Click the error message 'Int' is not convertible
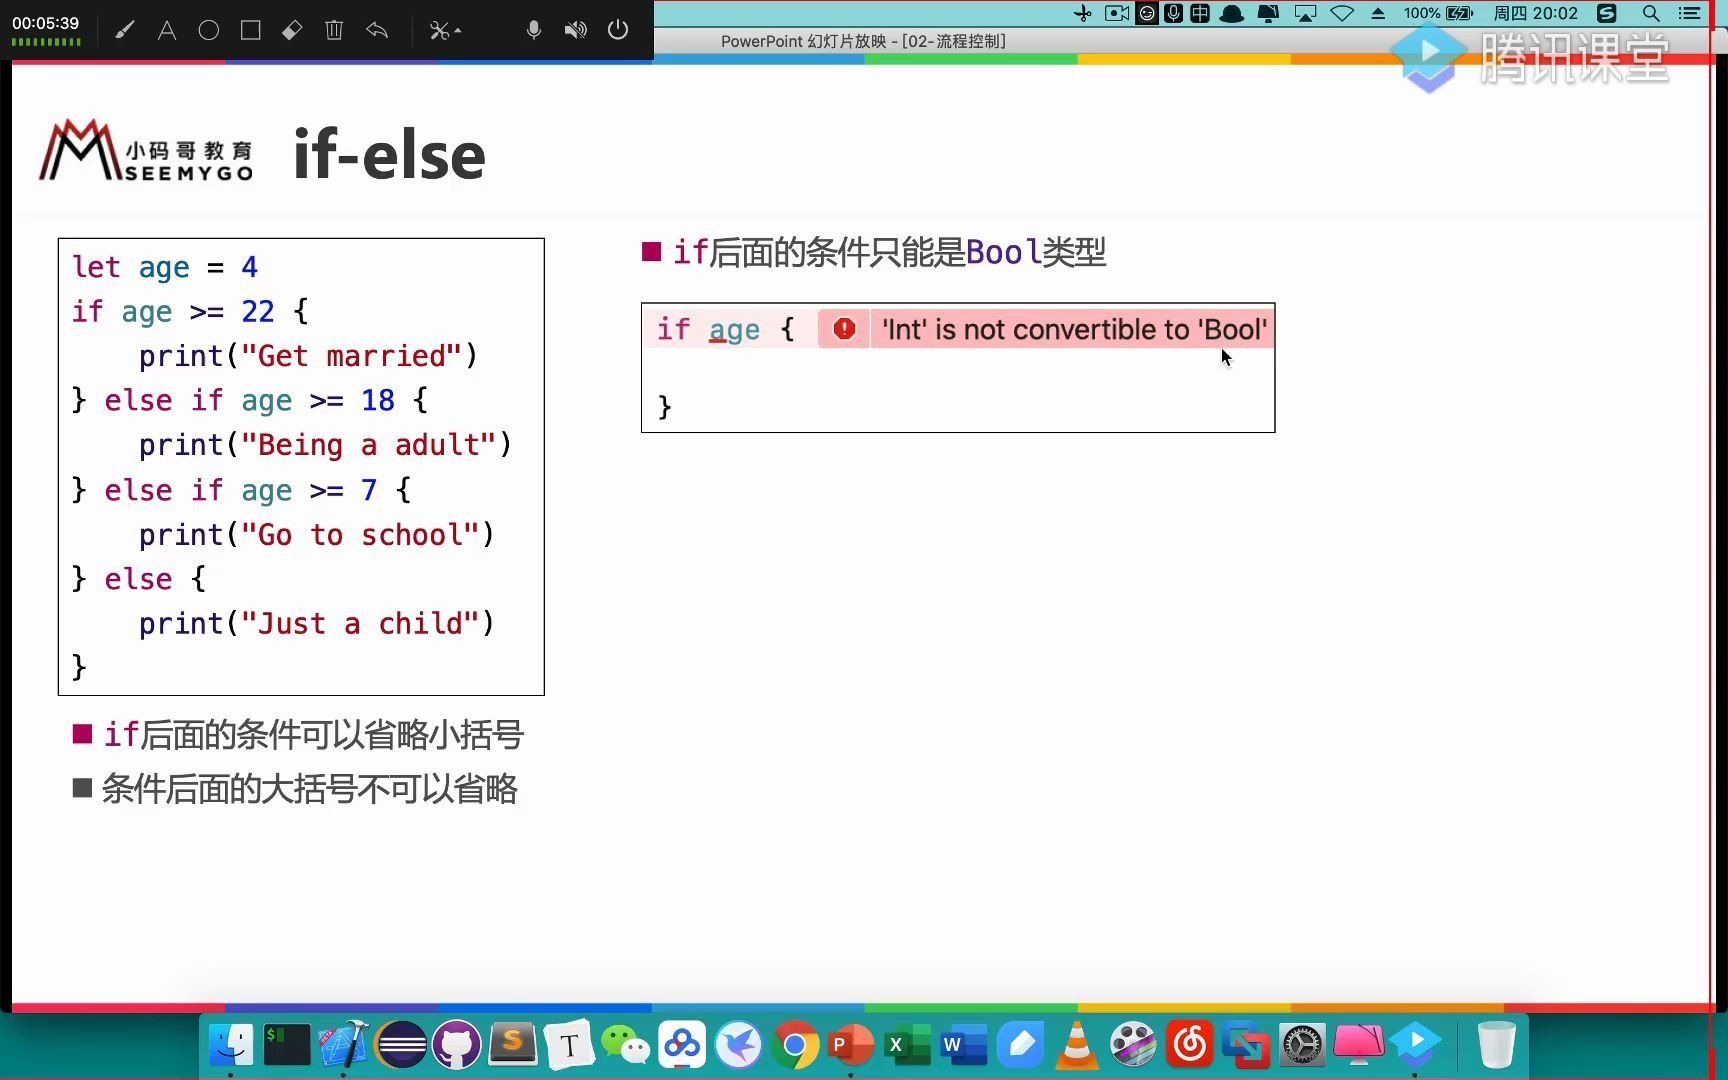The width and height of the screenshot is (1728, 1080). point(1074,330)
